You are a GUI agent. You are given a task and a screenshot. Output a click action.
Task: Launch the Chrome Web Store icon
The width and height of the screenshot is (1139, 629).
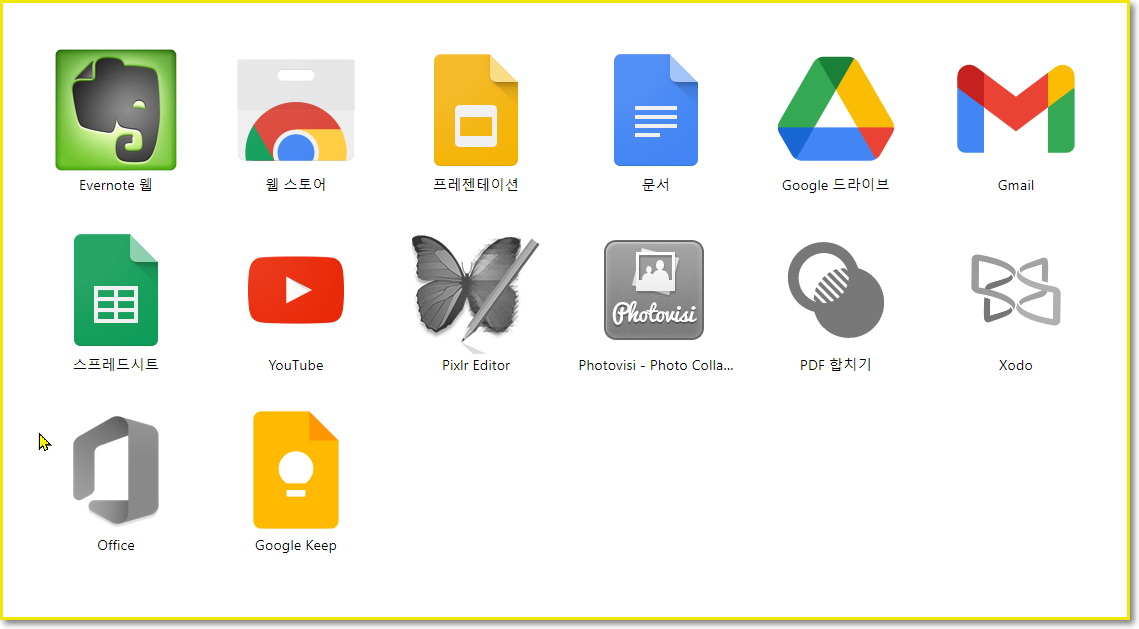click(x=296, y=110)
